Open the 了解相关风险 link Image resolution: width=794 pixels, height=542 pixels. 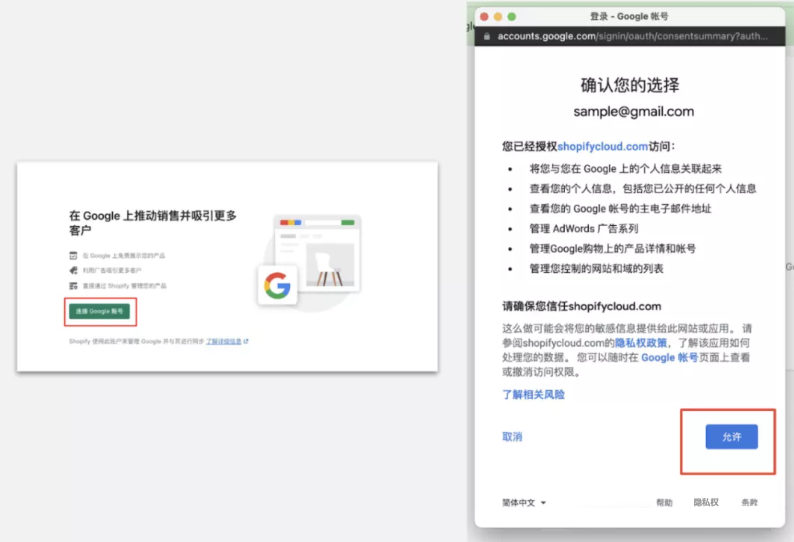click(x=533, y=395)
